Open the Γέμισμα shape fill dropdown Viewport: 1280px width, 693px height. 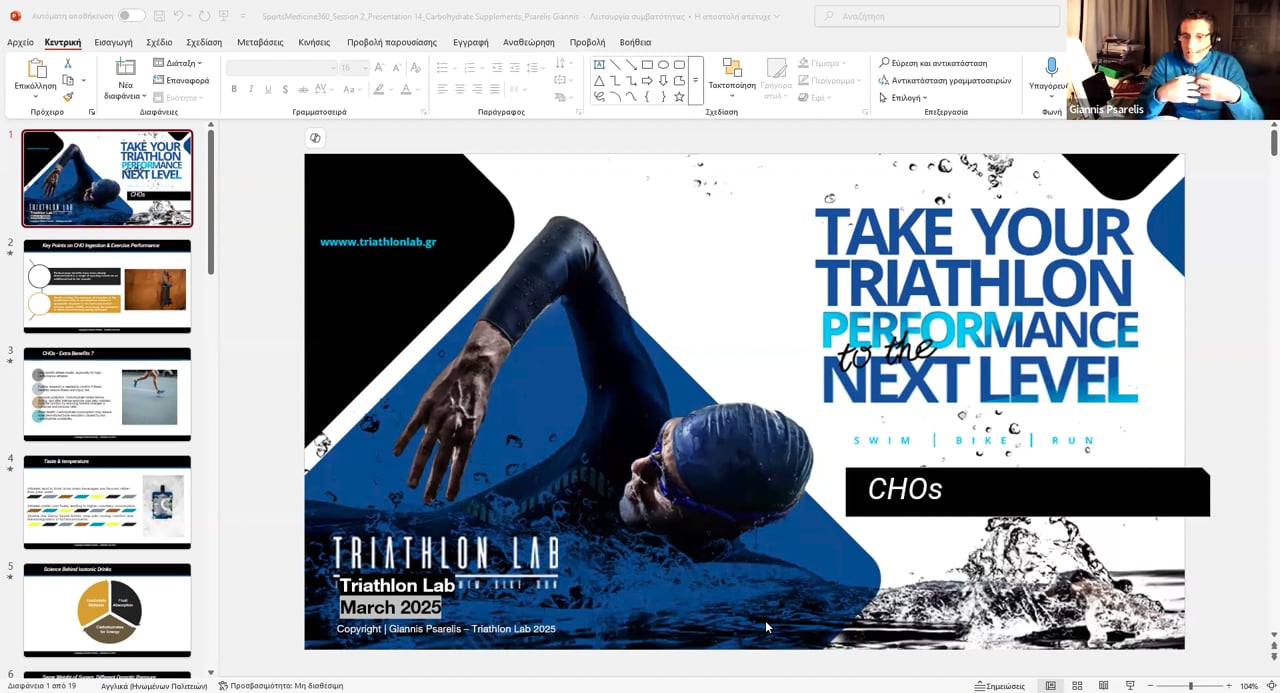821,63
